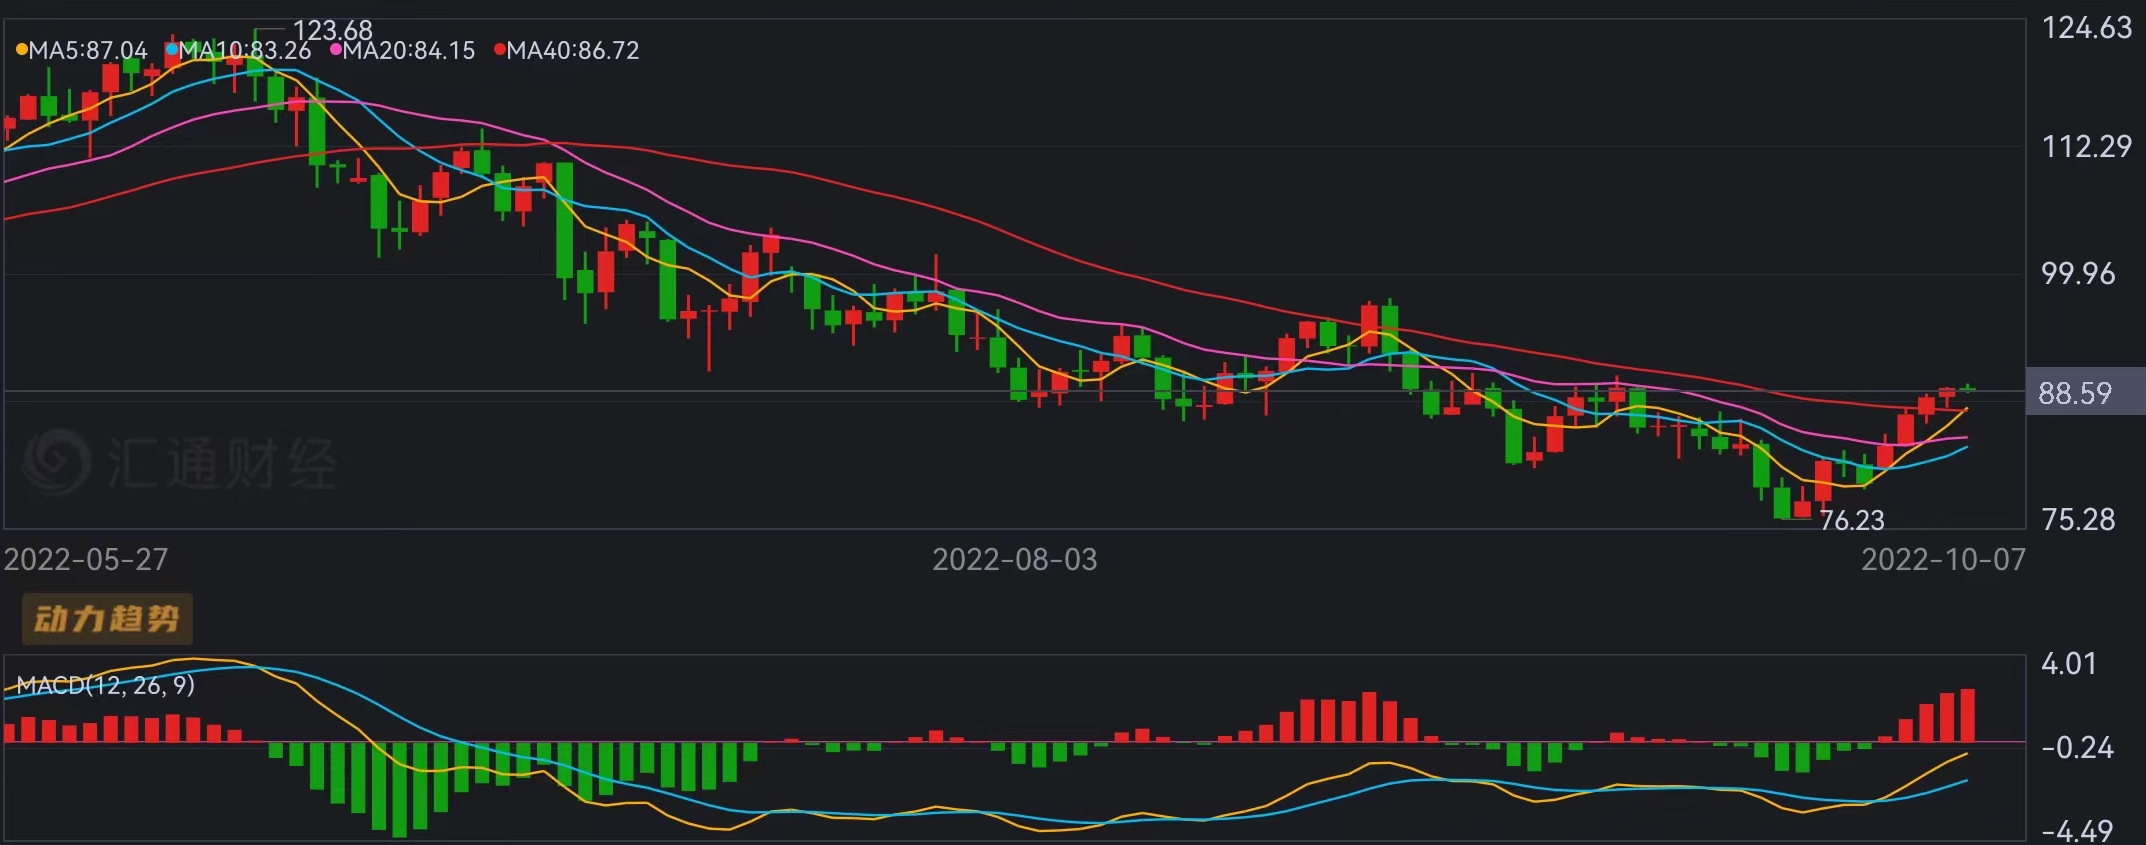This screenshot has width=2146, height=845.
Task: Click the red MA40 legend dot
Action: 500,49
